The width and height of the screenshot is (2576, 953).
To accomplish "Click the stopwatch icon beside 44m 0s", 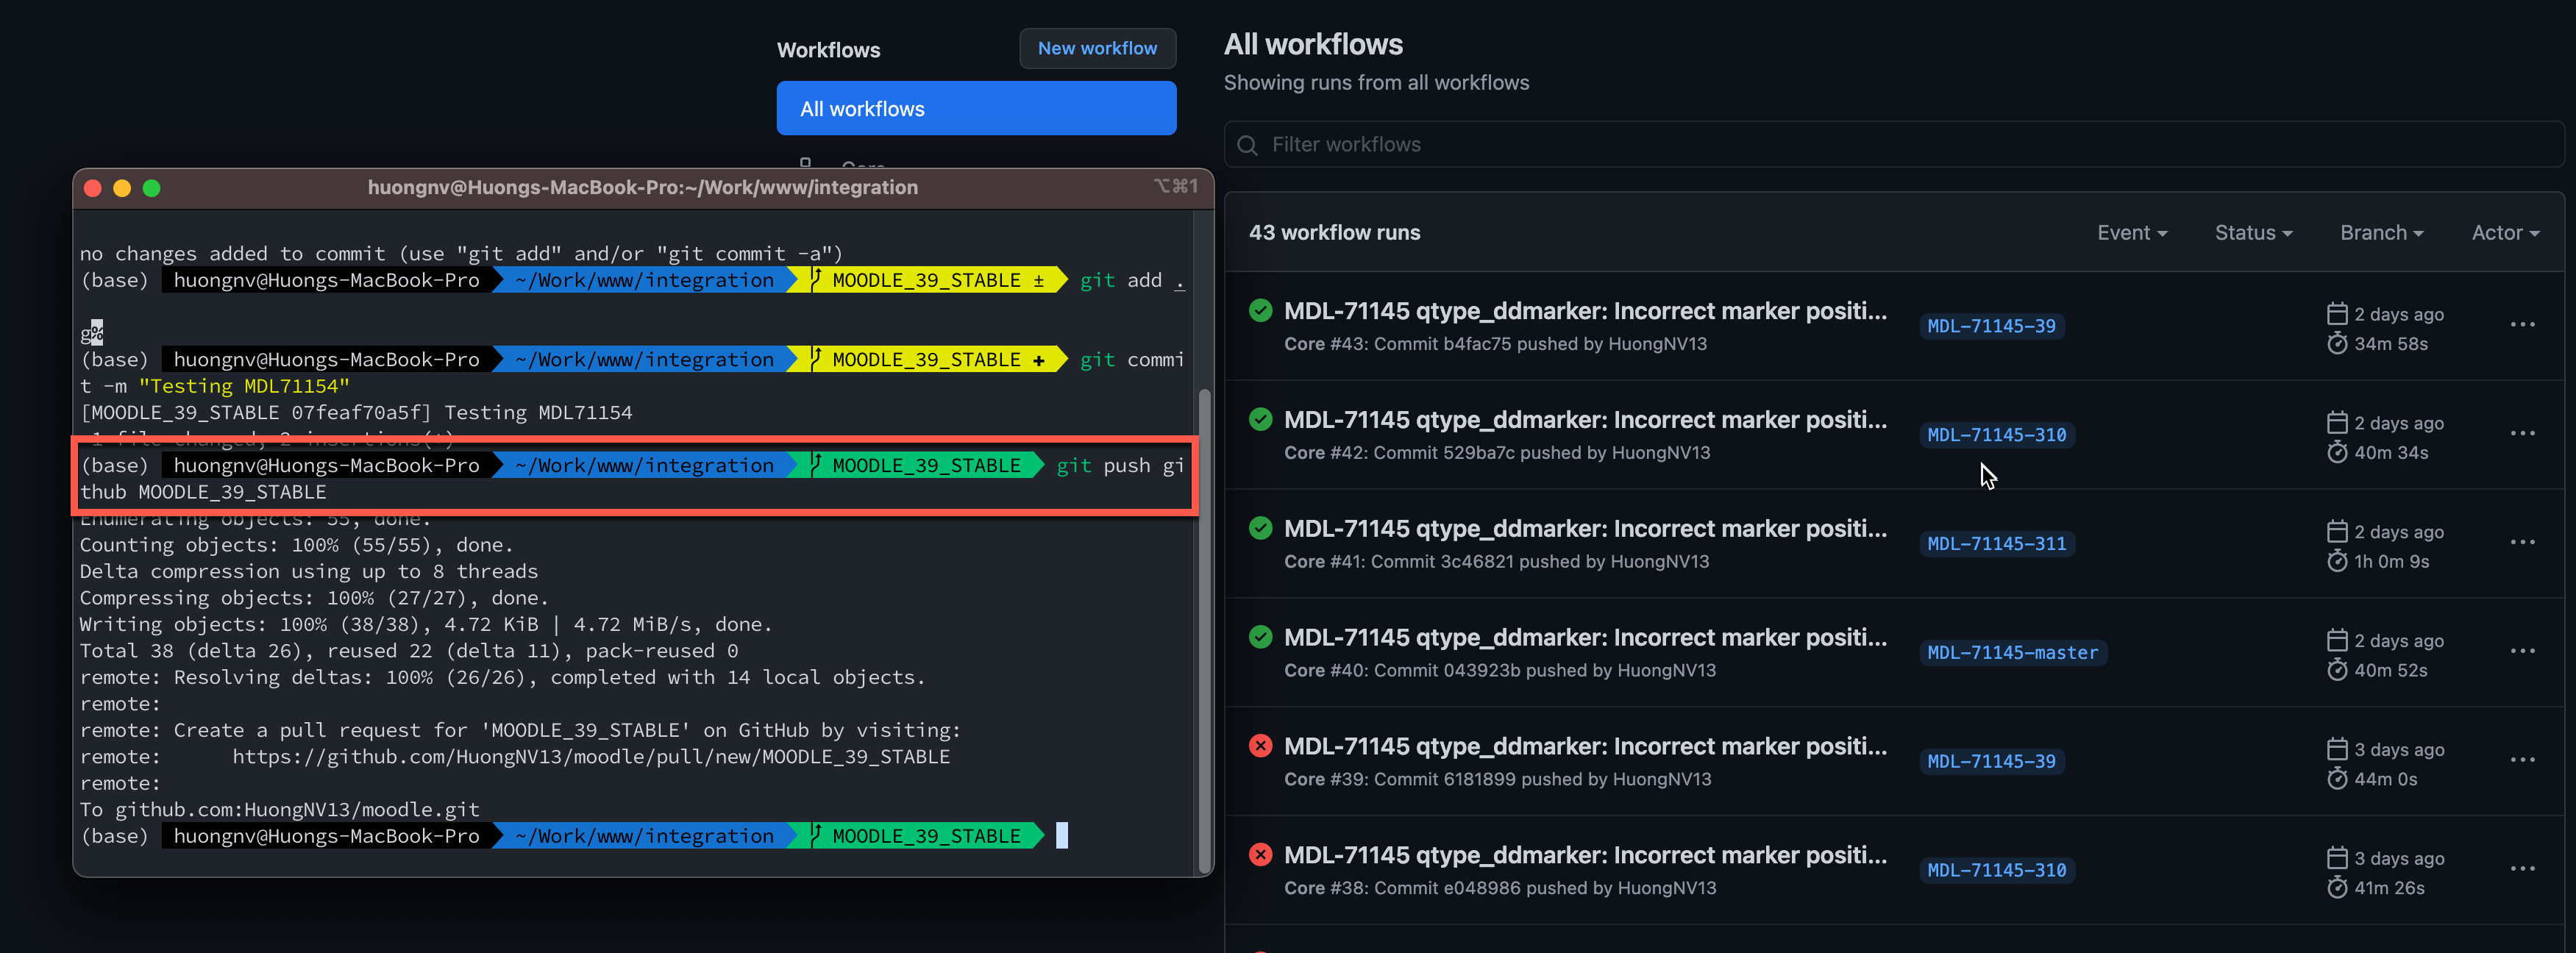I will 2337,780.
